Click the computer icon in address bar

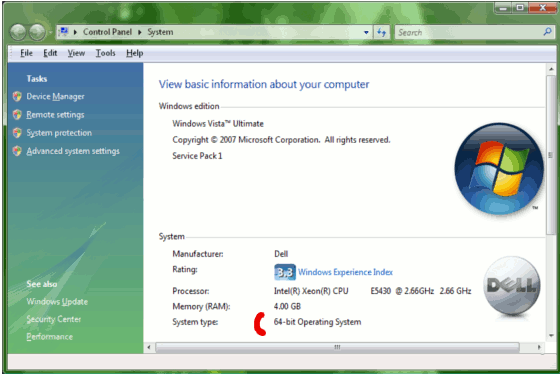point(64,32)
